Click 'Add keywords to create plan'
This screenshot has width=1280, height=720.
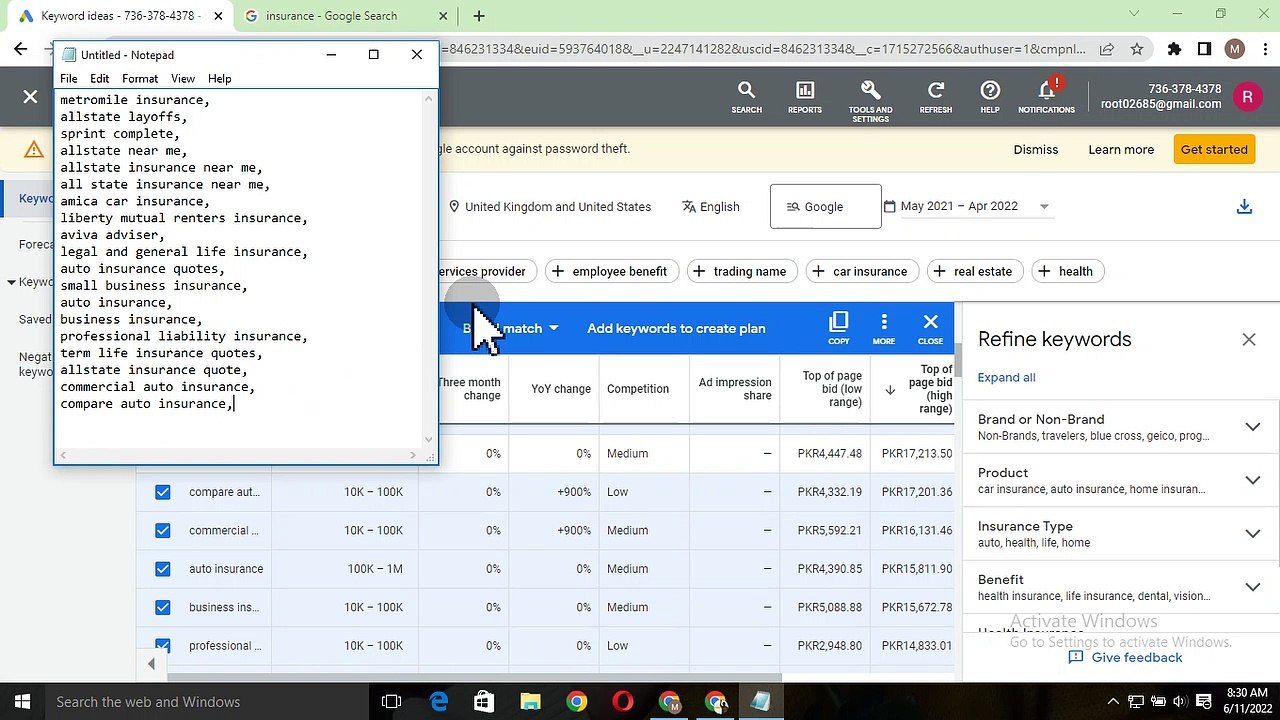tap(676, 328)
